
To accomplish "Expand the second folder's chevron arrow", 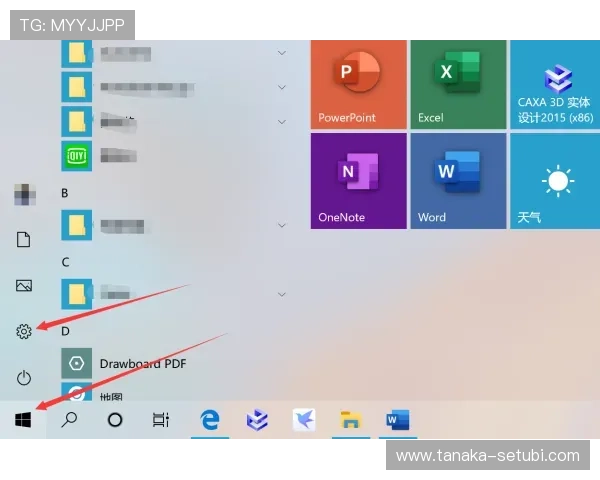I will tap(282, 88).
